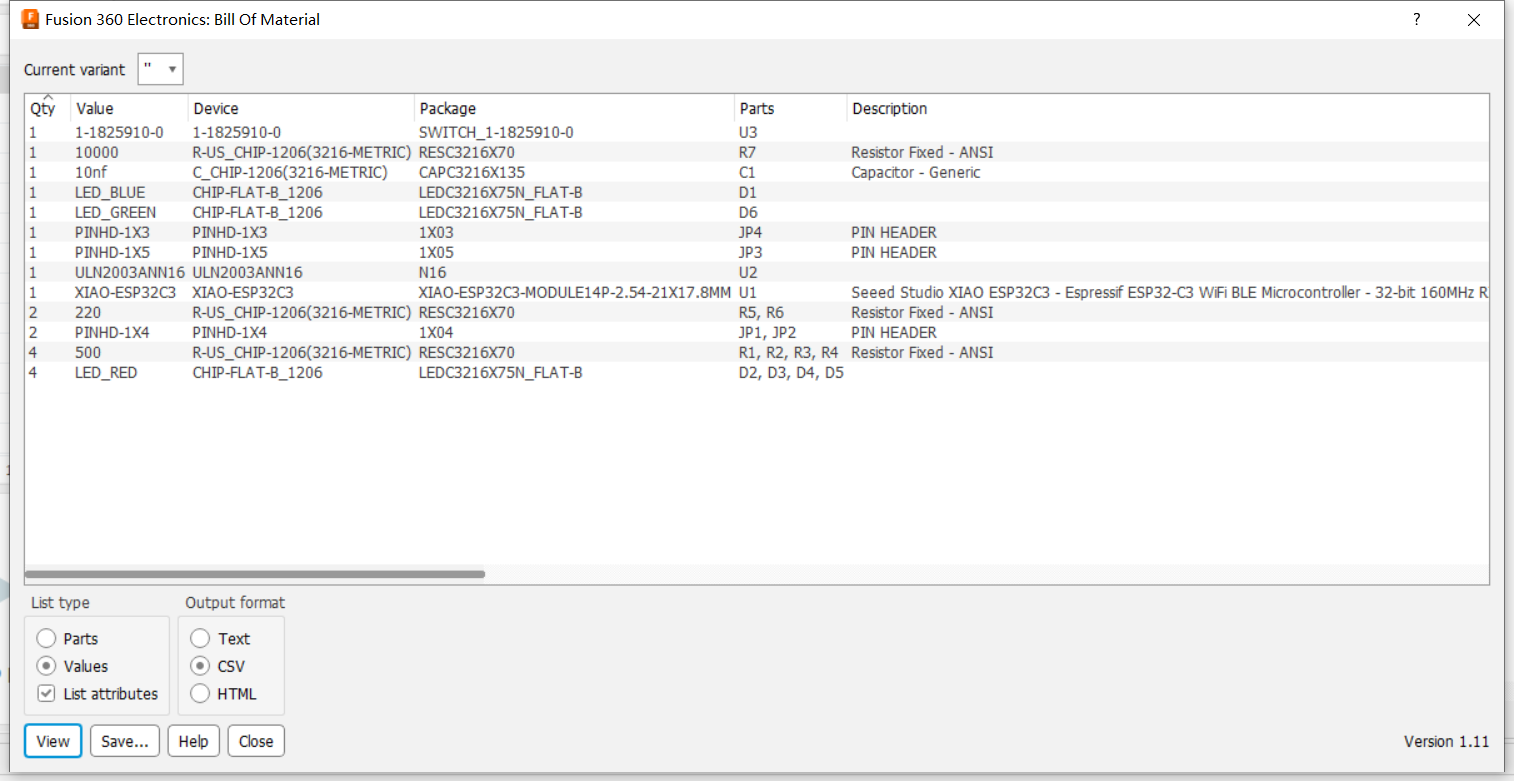Image resolution: width=1514 pixels, height=781 pixels.
Task: Click parts cell U3
Action: coord(747,132)
